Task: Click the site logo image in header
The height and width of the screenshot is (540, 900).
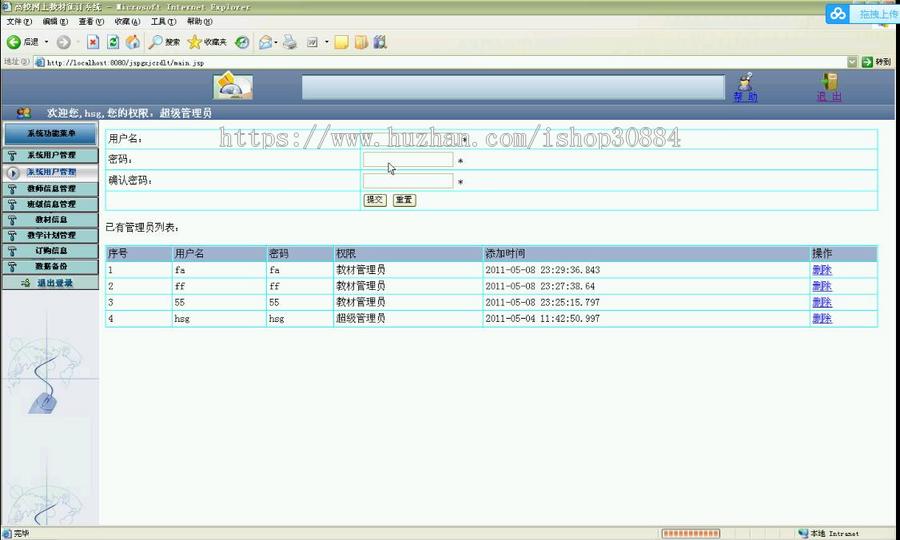Action: click(233, 85)
